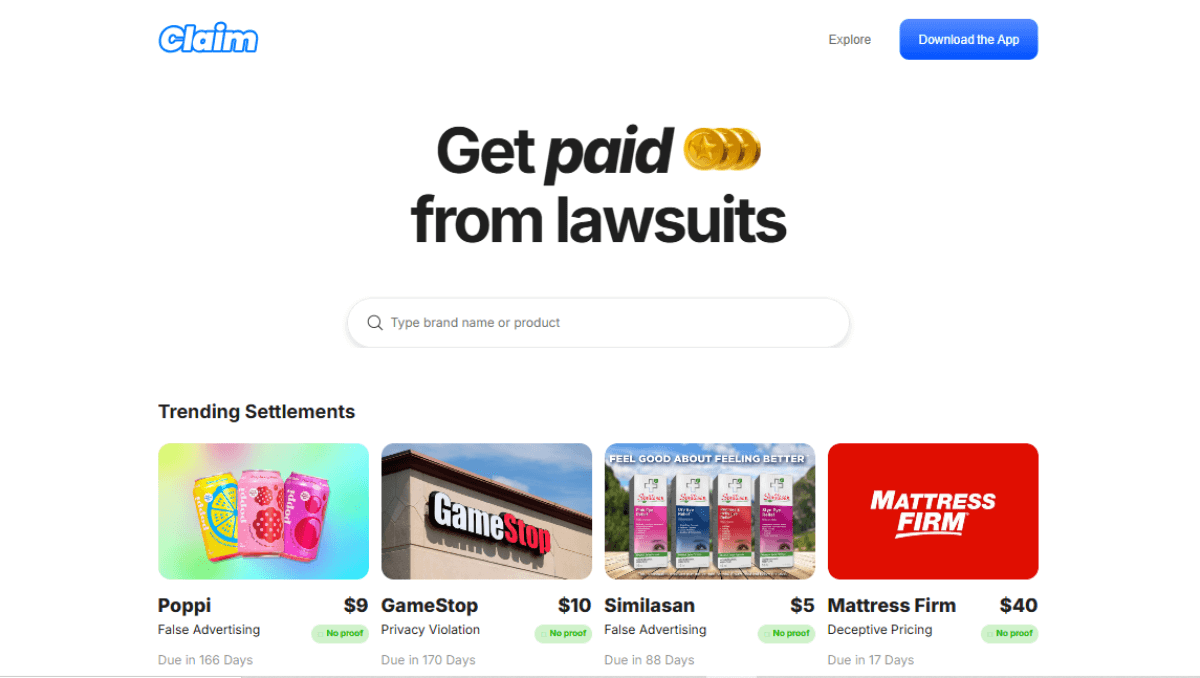Select the GameStop settlement title
Viewport: 1200px width, 678px height.
pos(430,605)
